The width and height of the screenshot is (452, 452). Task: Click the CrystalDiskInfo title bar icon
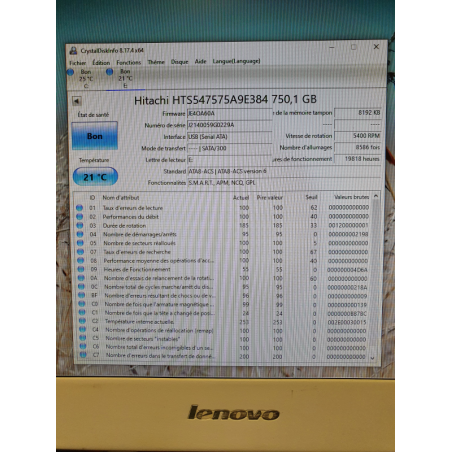coord(73,51)
